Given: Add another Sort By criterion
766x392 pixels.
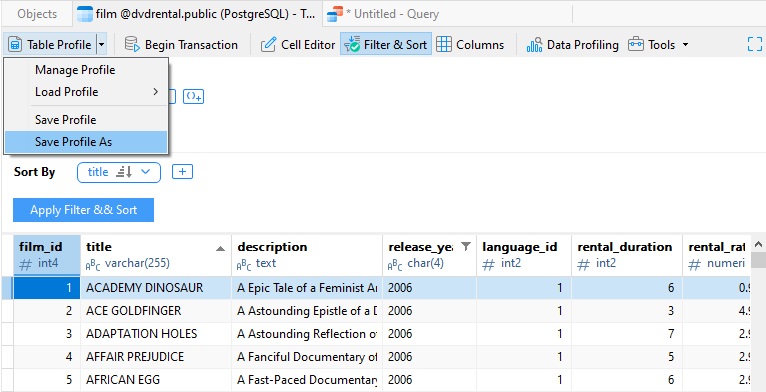Looking at the screenshot, I should [x=182, y=172].
